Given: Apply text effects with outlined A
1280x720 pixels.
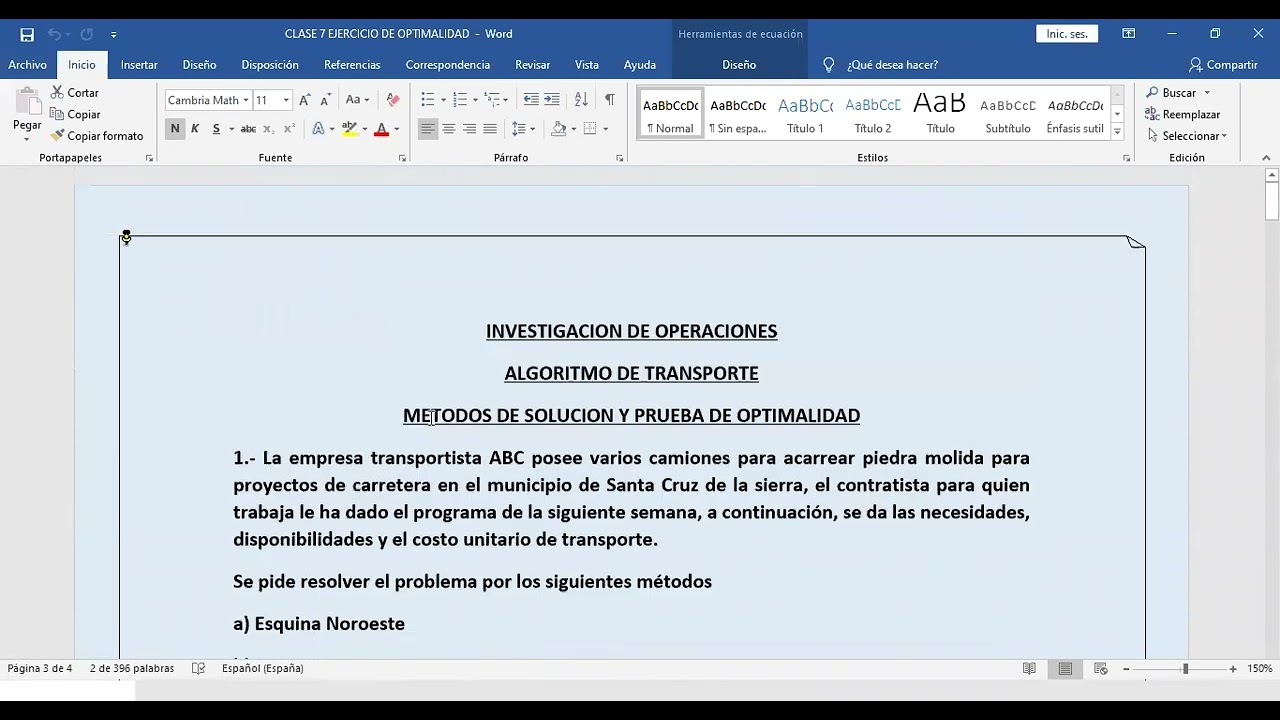Looking at the screenshot, I should click(318, 129).
